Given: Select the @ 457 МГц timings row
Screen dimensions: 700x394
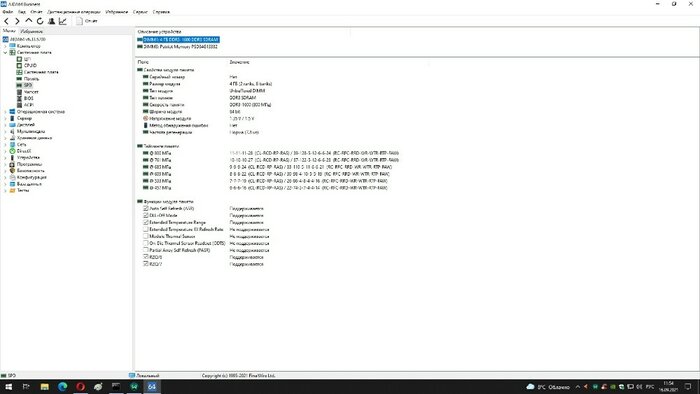Looking at the screenshot, I should (x=265, y=188).
